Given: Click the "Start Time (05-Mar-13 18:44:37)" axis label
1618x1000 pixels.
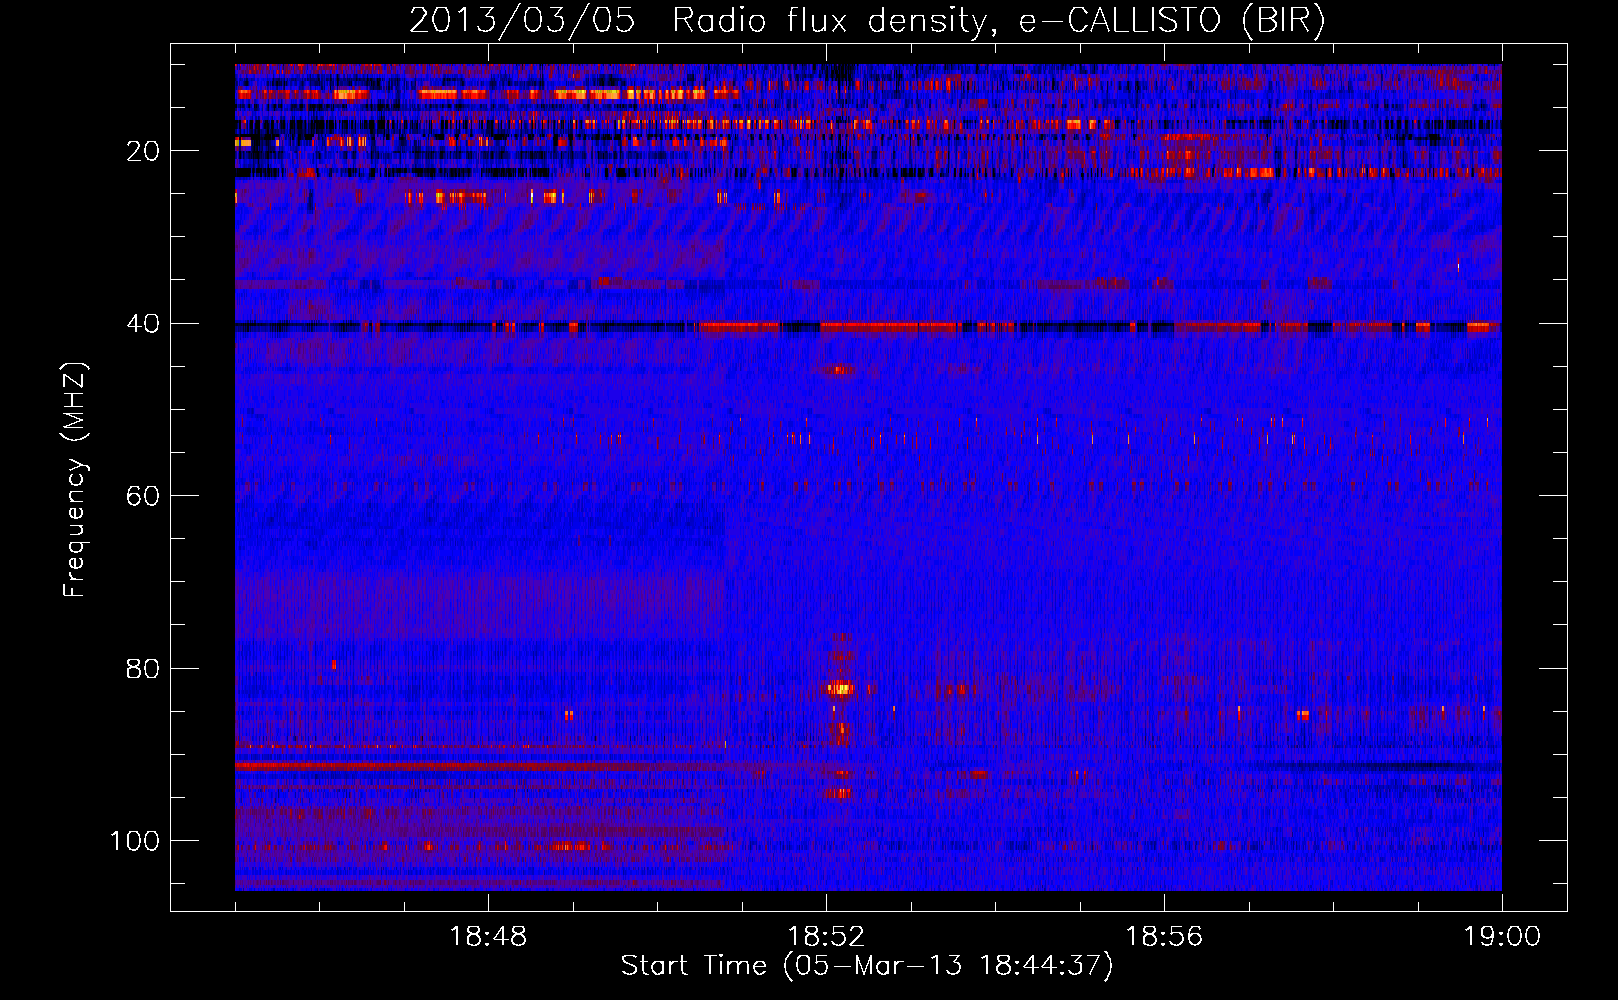Looking at the screenshot, I should [867, 966].
